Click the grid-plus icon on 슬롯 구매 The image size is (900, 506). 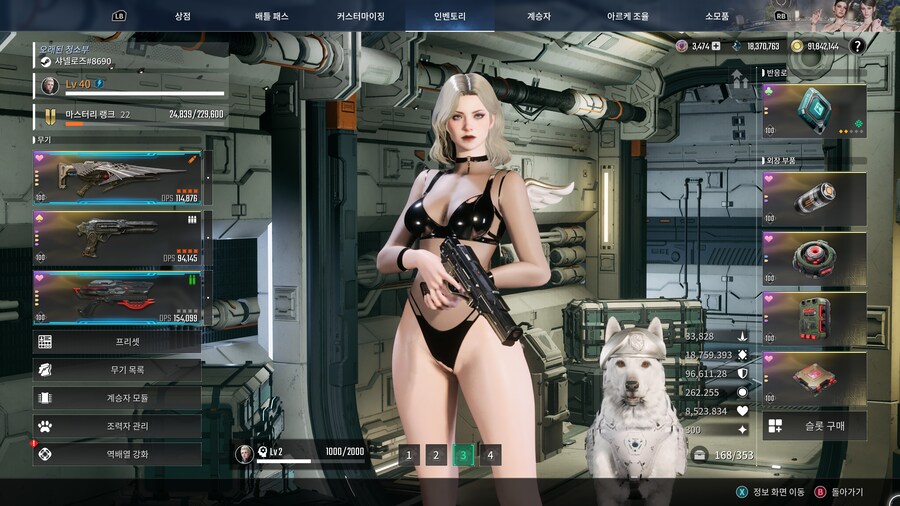[x=775, y=426]
